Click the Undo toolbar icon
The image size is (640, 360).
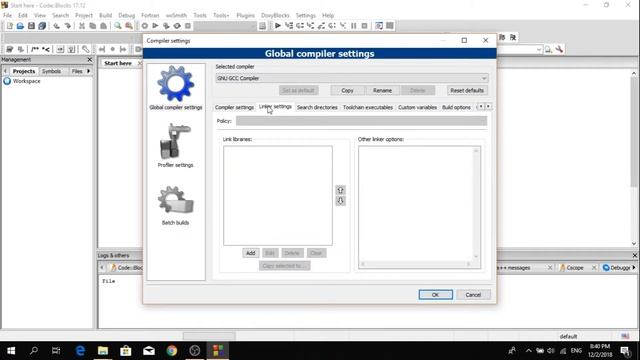pyautogui.click(x=56, y=26)
